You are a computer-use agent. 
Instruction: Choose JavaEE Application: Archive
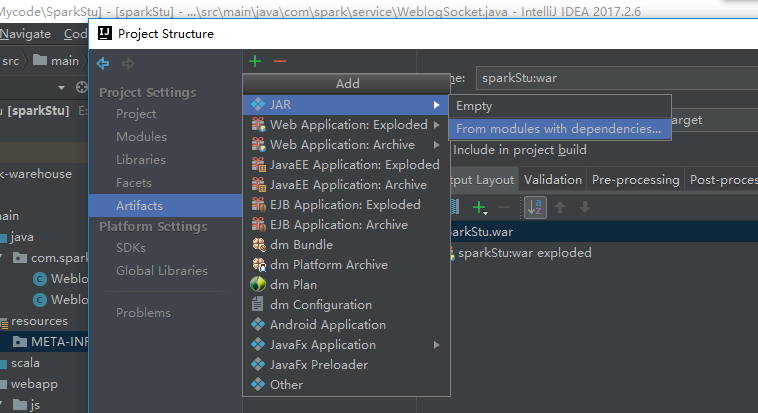[x=346, y=185]
